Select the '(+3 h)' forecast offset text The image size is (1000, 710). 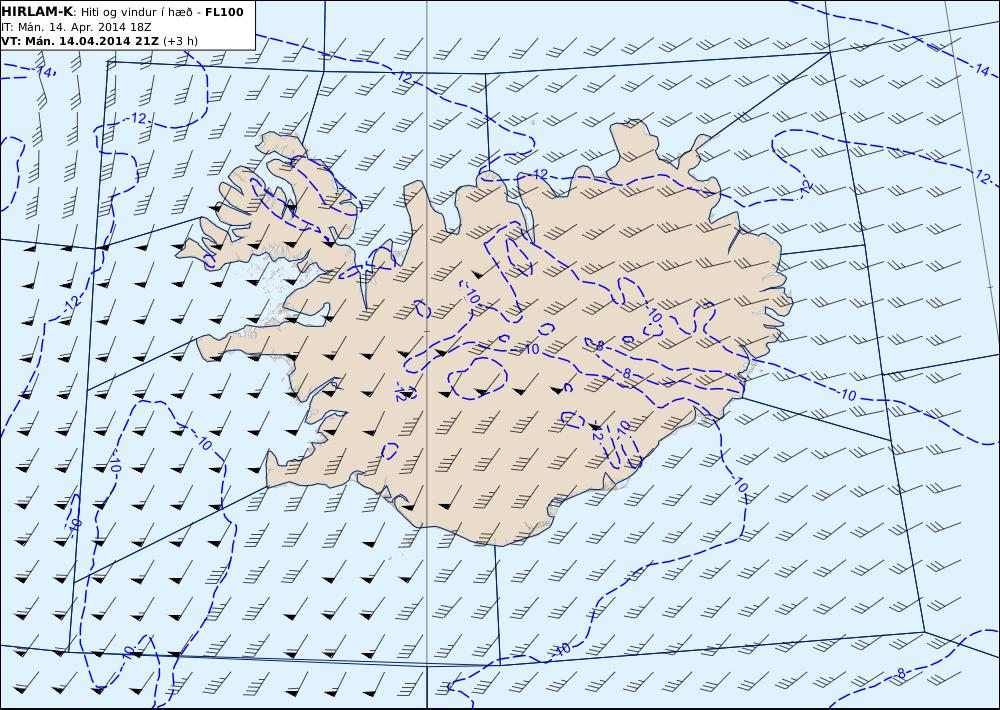tap(180, 41)
